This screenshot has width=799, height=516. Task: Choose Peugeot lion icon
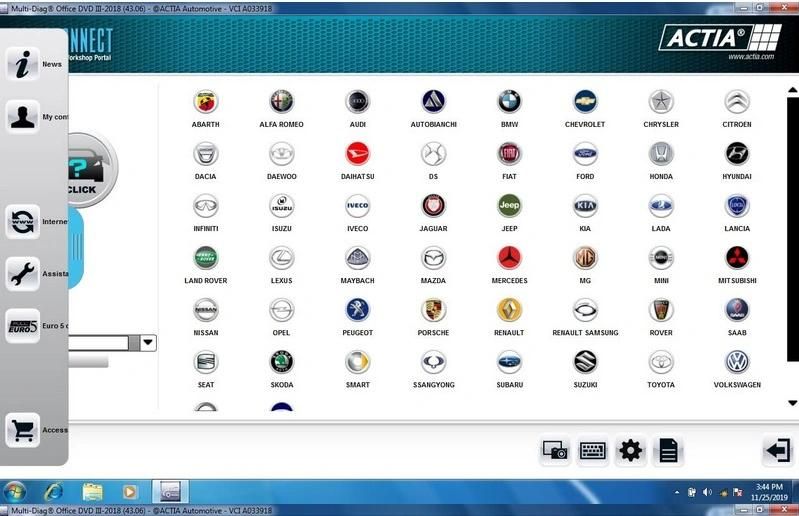(x=357, y=310)
